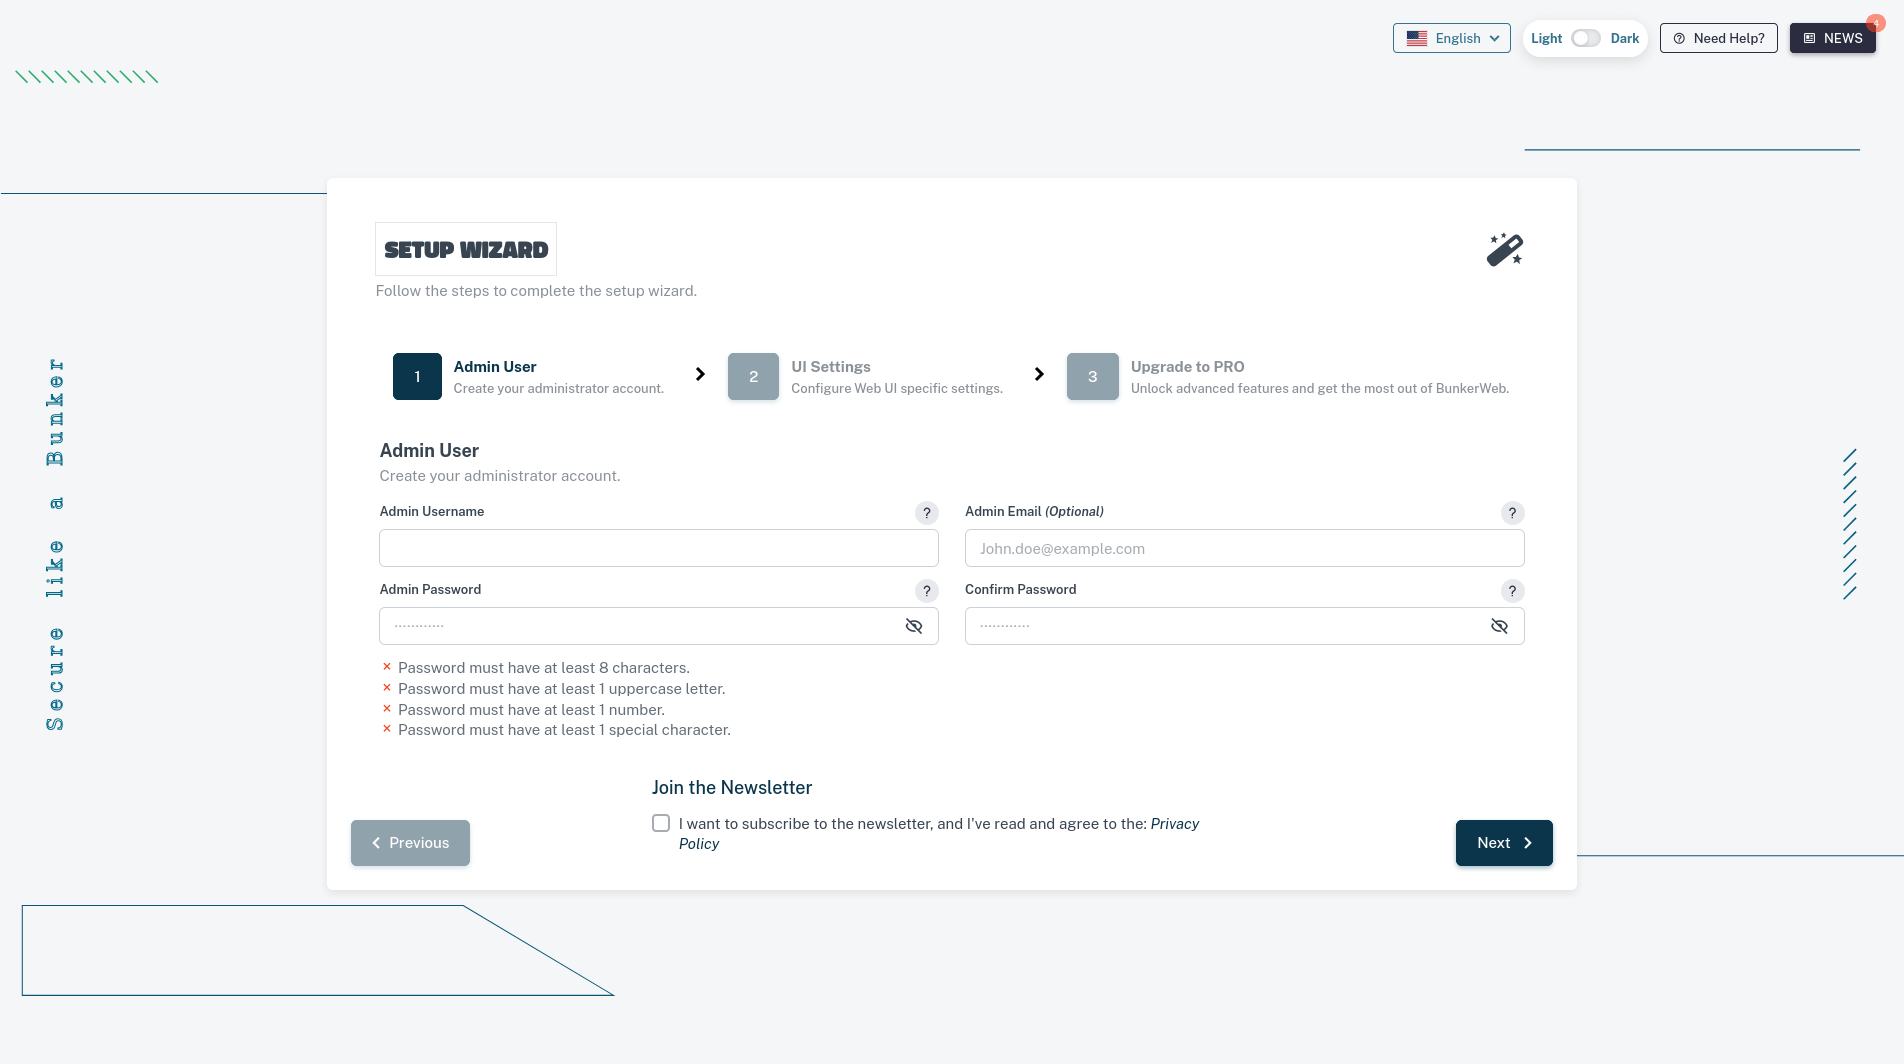Open the Privacy Policy link
The width and height of the screenshot is (1904, 1064).
pyautogui.click(x=1175, y=824)
